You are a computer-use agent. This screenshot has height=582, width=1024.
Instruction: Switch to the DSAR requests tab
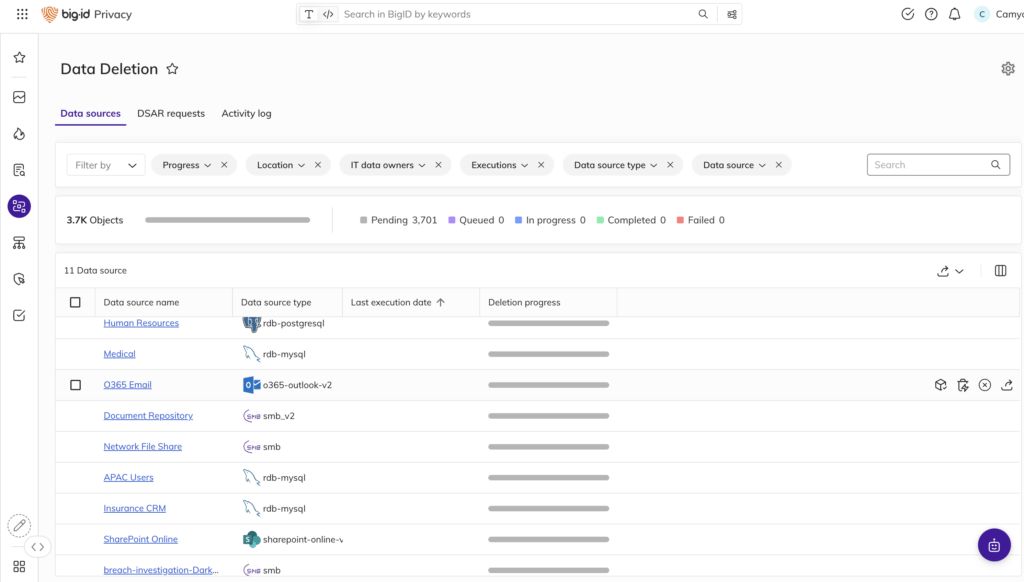tap(171, 113)
